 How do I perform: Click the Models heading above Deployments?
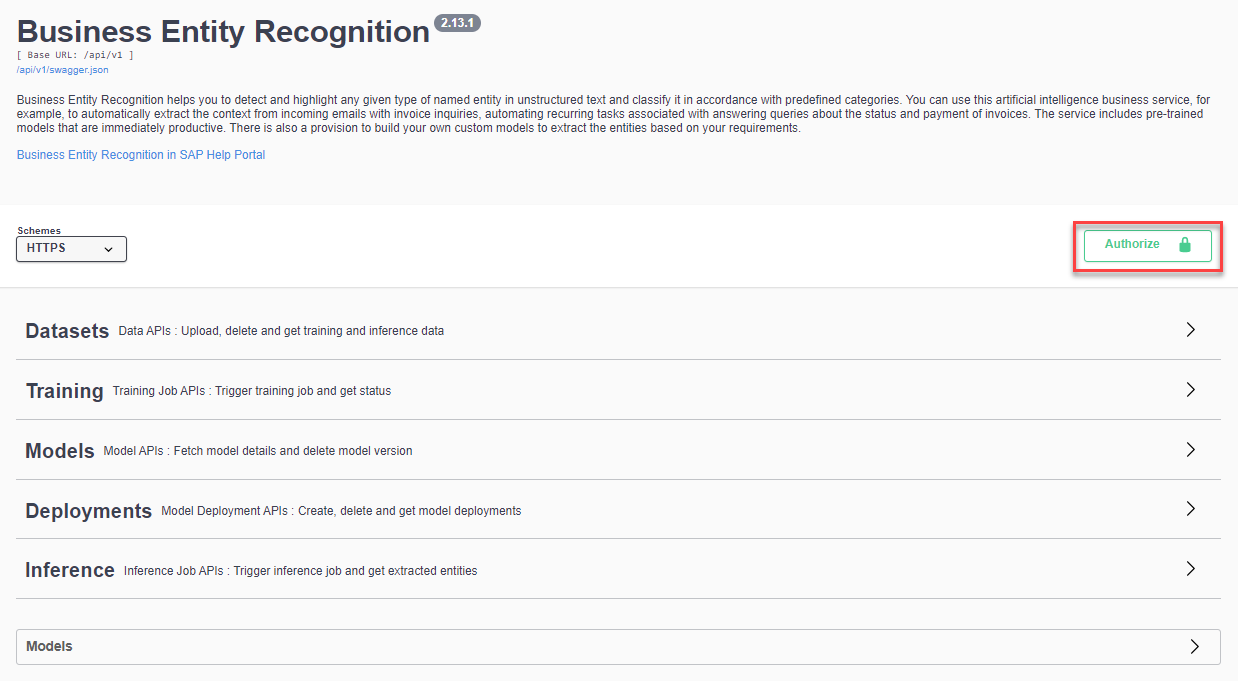pyautogui.click(x=60, y=451)
